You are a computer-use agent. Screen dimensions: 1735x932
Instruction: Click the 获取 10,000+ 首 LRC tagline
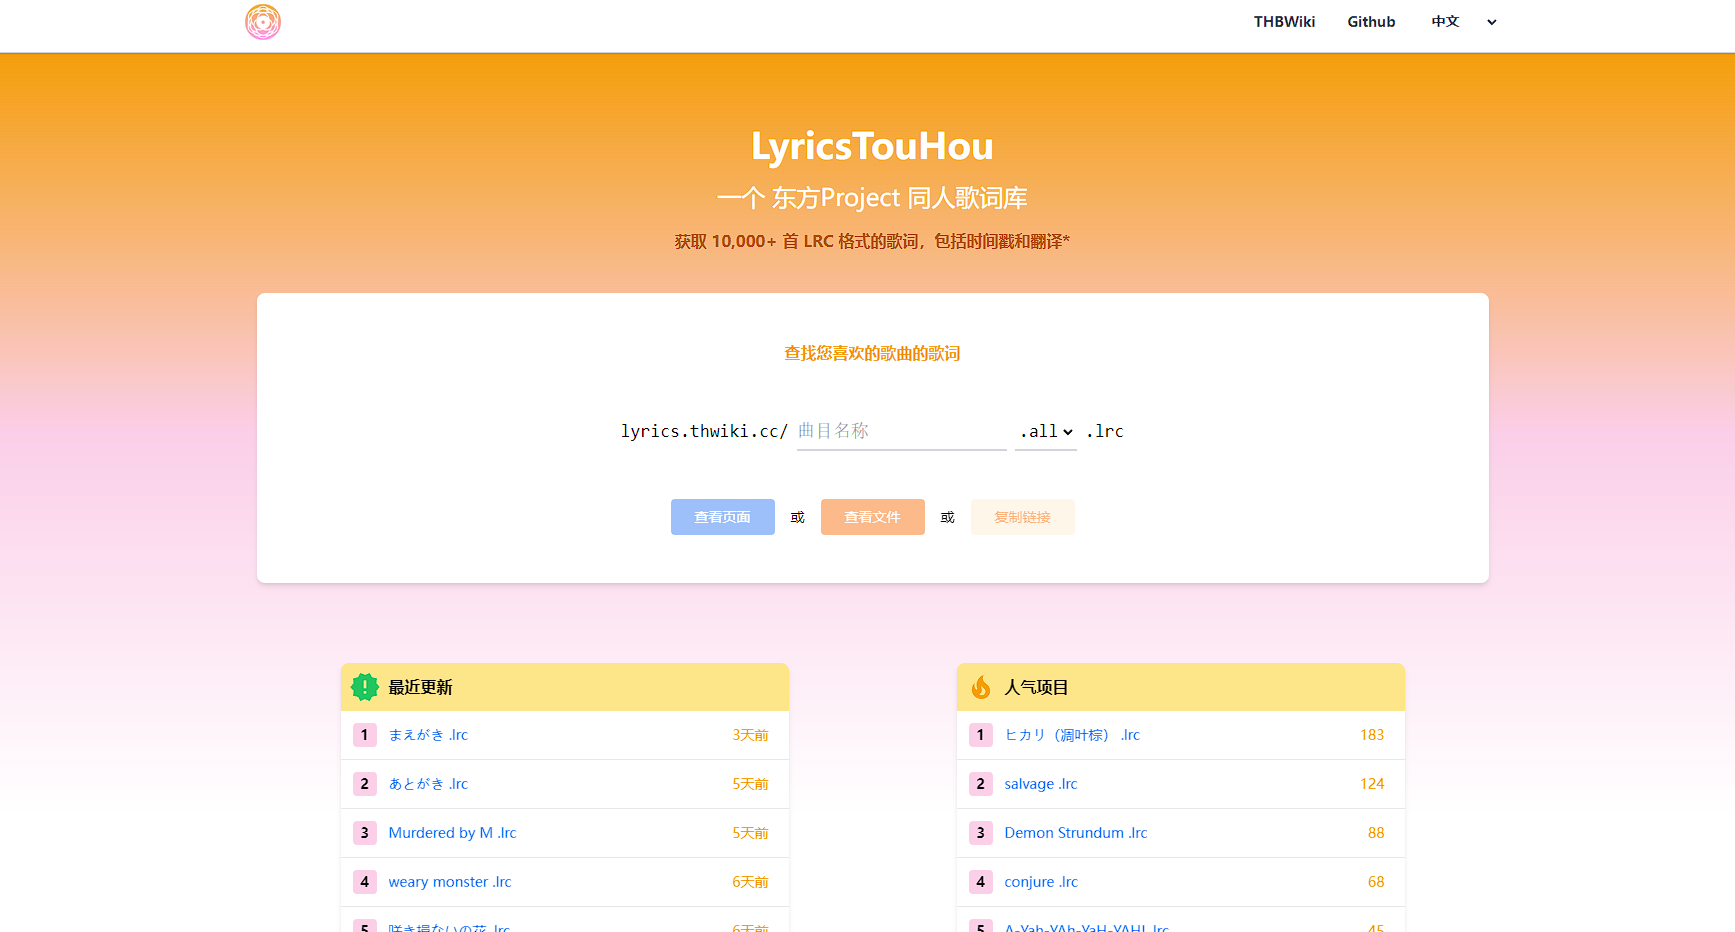click(873, 241)
